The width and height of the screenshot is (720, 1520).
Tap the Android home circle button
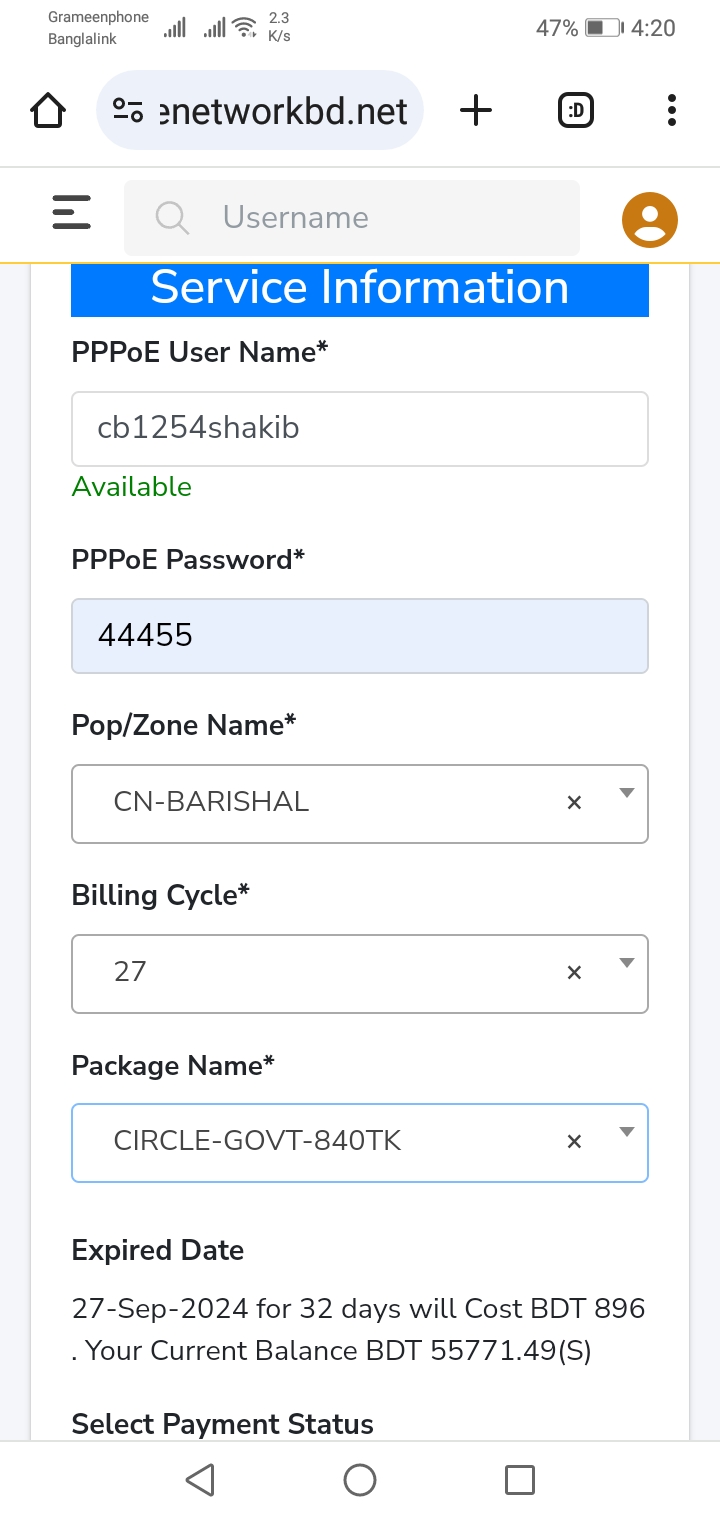tap(360, 1480)
